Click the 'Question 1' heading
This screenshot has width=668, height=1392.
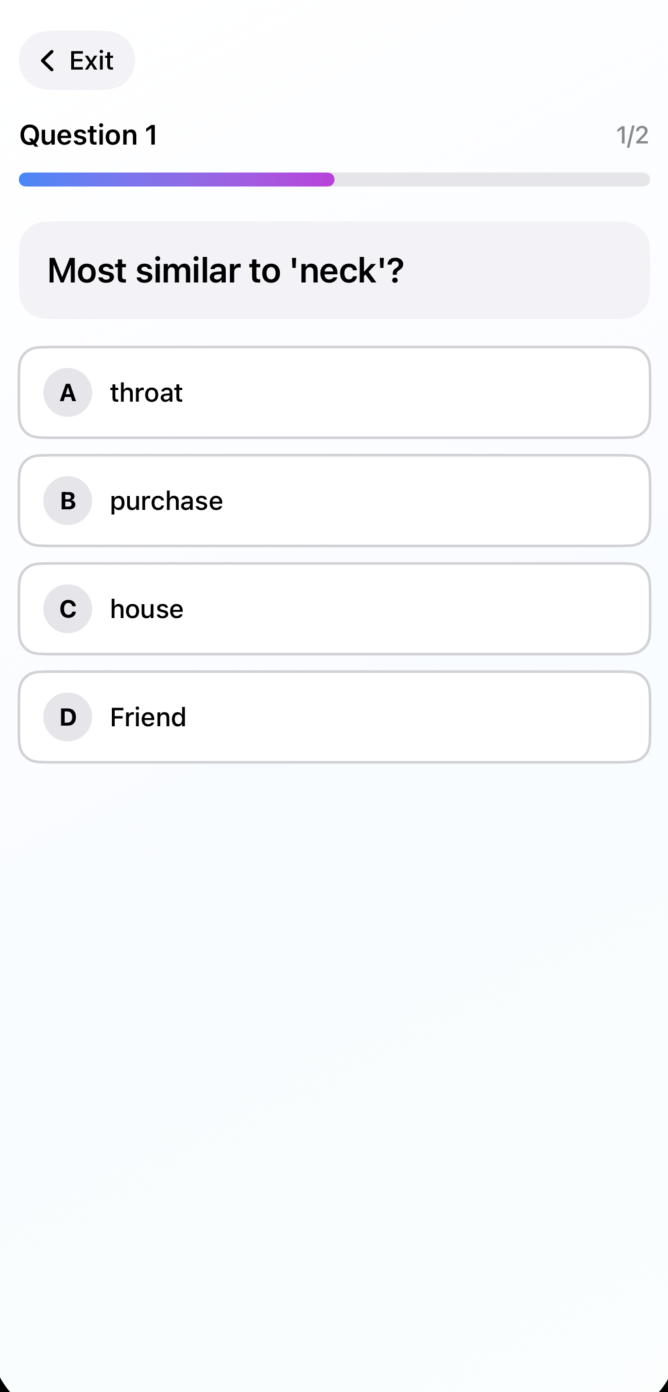point(88,136)
